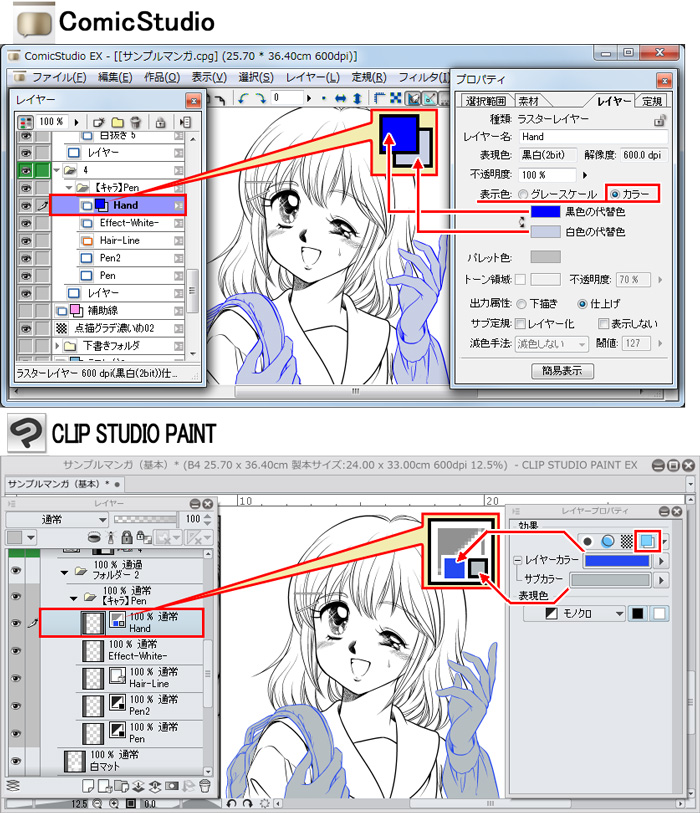
Task: Click lock icon in ComicStudio Properties panel
Action: click(x=659, y=120)
